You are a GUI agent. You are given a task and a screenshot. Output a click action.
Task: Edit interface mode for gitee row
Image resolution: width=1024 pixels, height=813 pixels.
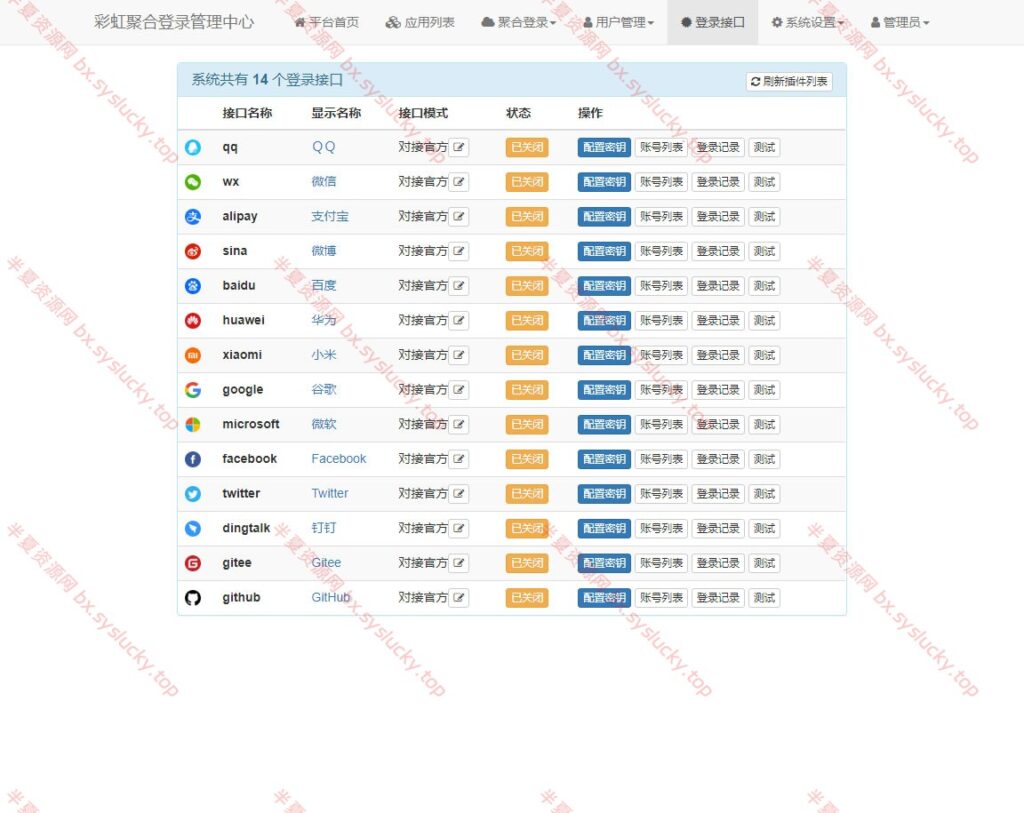[458, 563]
